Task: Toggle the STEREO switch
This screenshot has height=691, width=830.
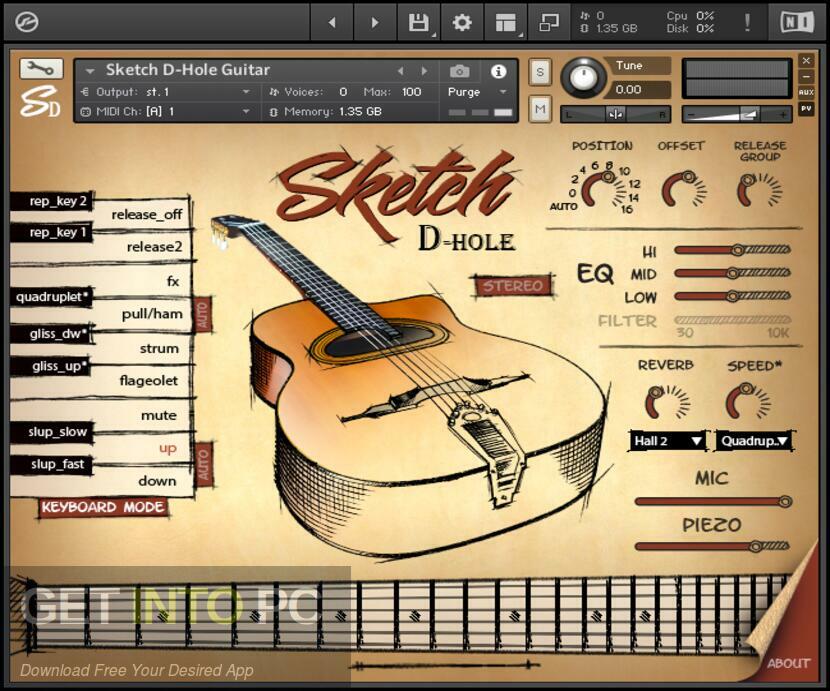Action: pyautogui.click(x=513, y=286)
